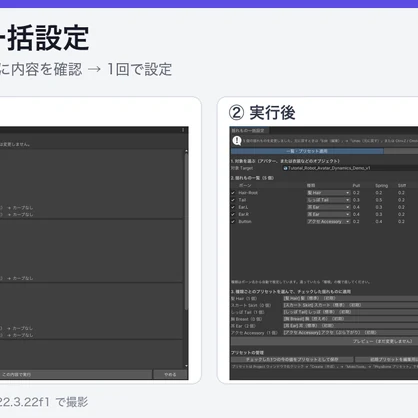Switch to the 一覧・プリセット適用 tab

pos(307,151)
